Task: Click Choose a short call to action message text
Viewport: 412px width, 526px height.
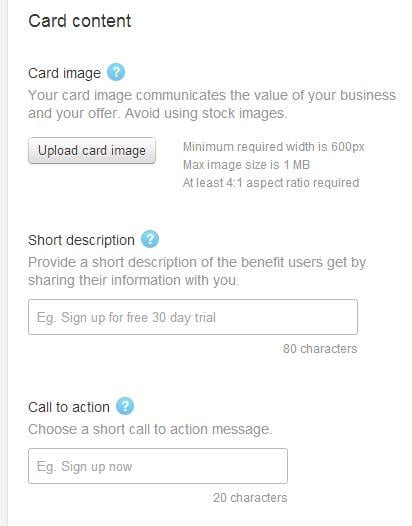Action: [150, 429]
